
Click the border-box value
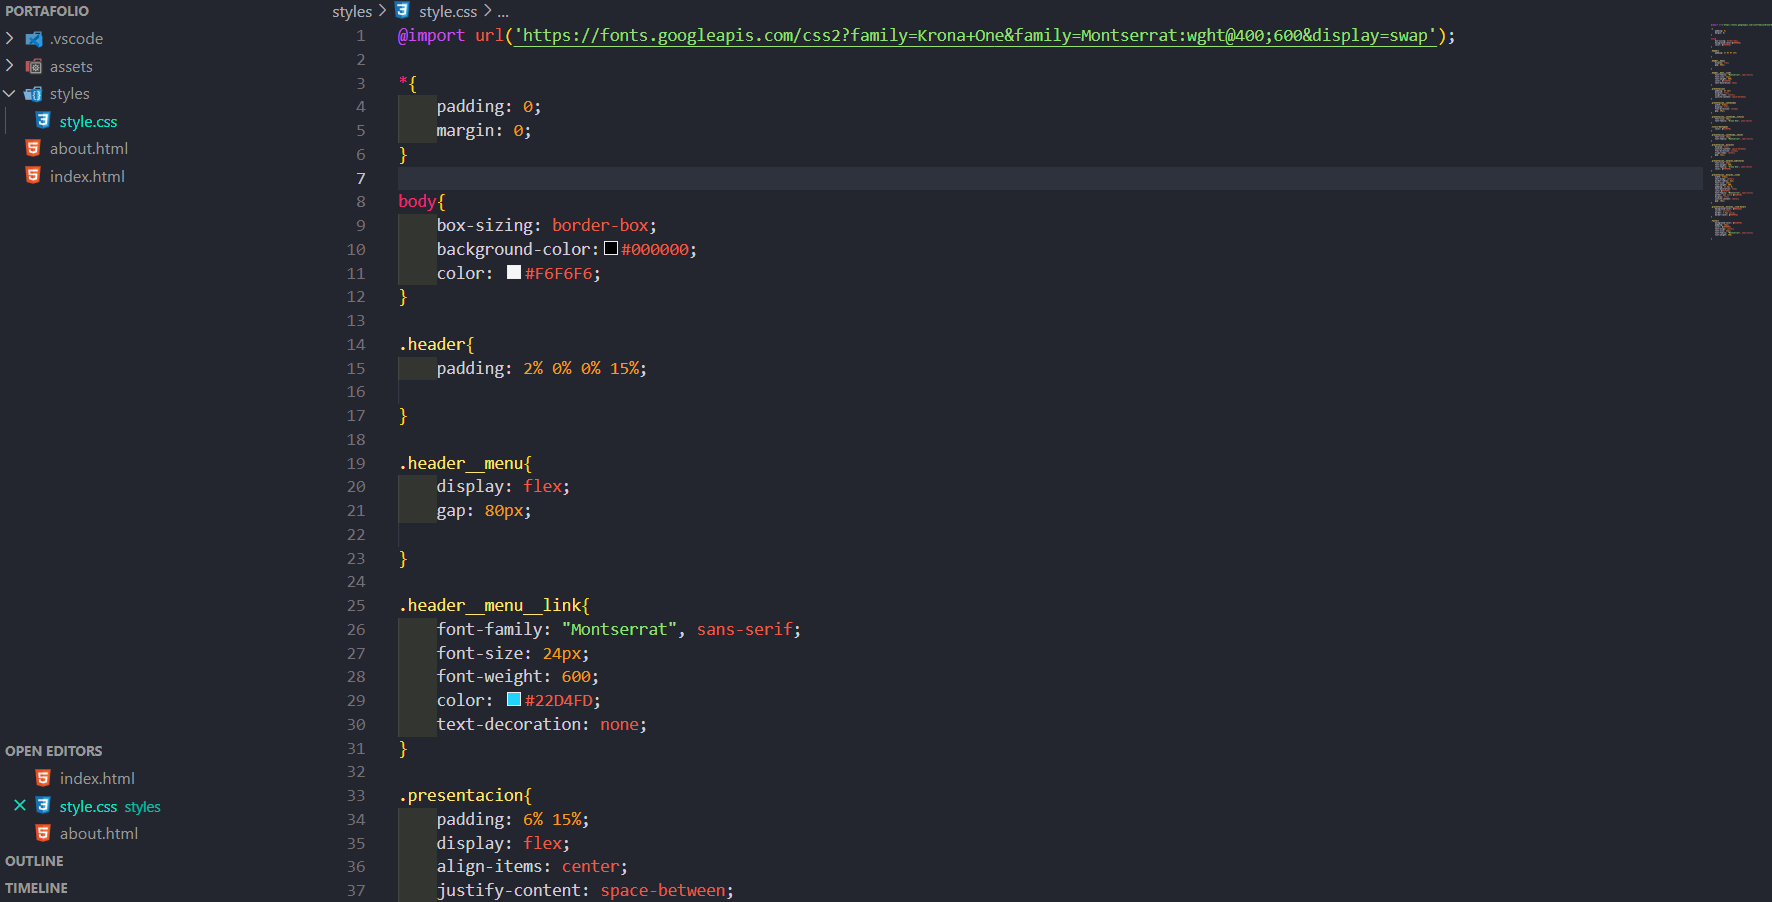pos(600,226)
